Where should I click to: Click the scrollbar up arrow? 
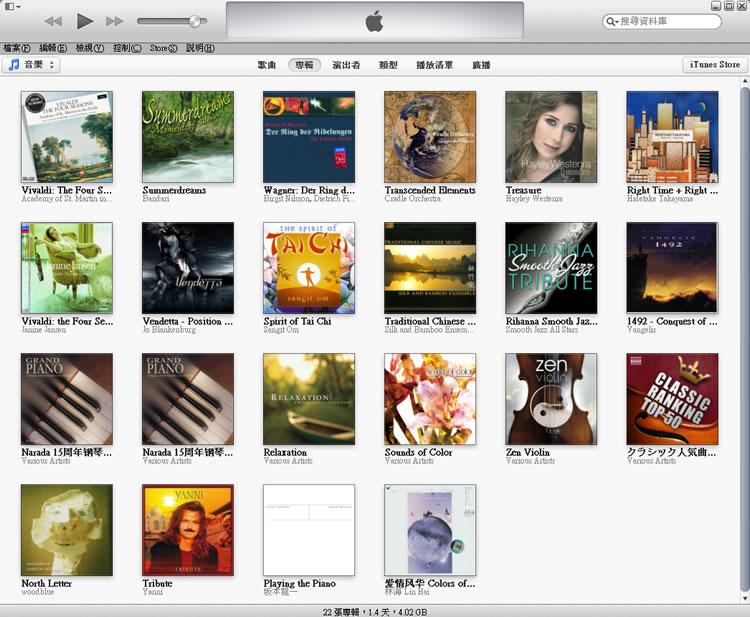click(x=744, y=82)
